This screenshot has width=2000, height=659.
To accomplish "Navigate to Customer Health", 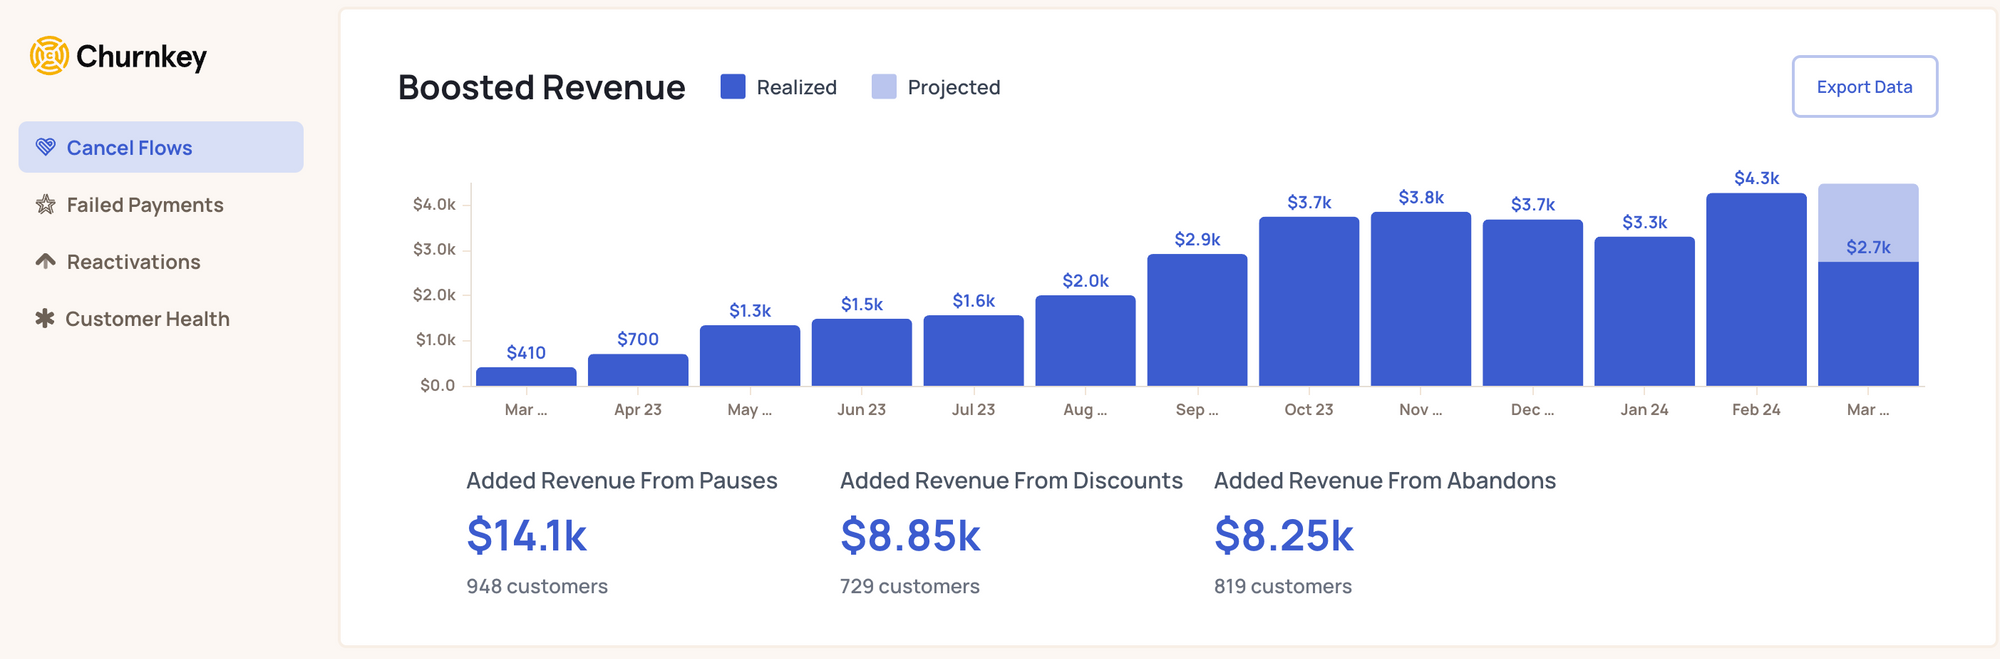I will pos(147,319).
